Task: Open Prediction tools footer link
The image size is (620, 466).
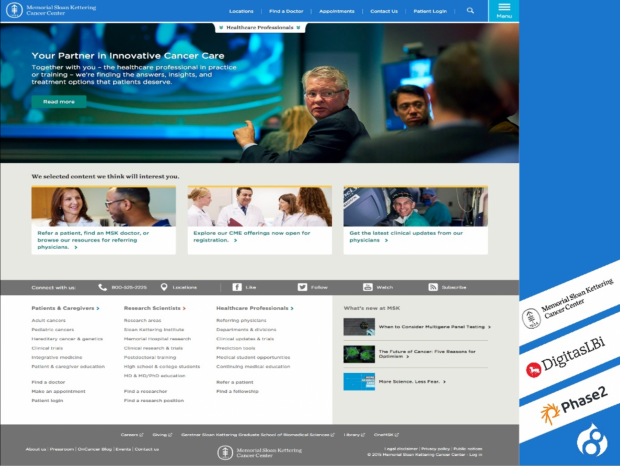Action: point(236,348)
